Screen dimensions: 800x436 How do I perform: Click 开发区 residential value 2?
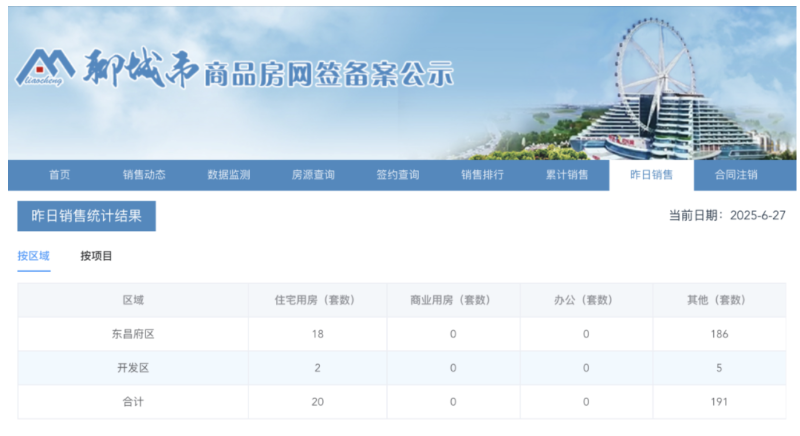tap(317, 368)
